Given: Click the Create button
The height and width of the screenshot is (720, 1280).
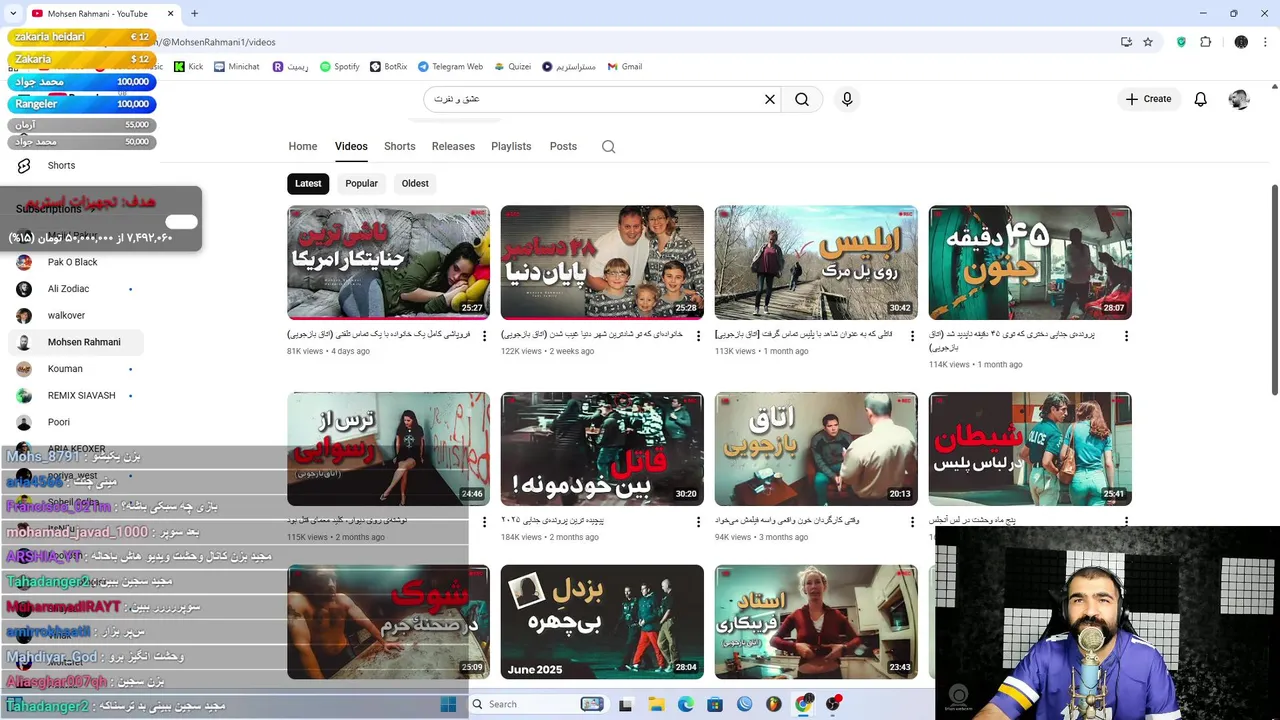Looking at the screenshot, I should pos(1148,99).
